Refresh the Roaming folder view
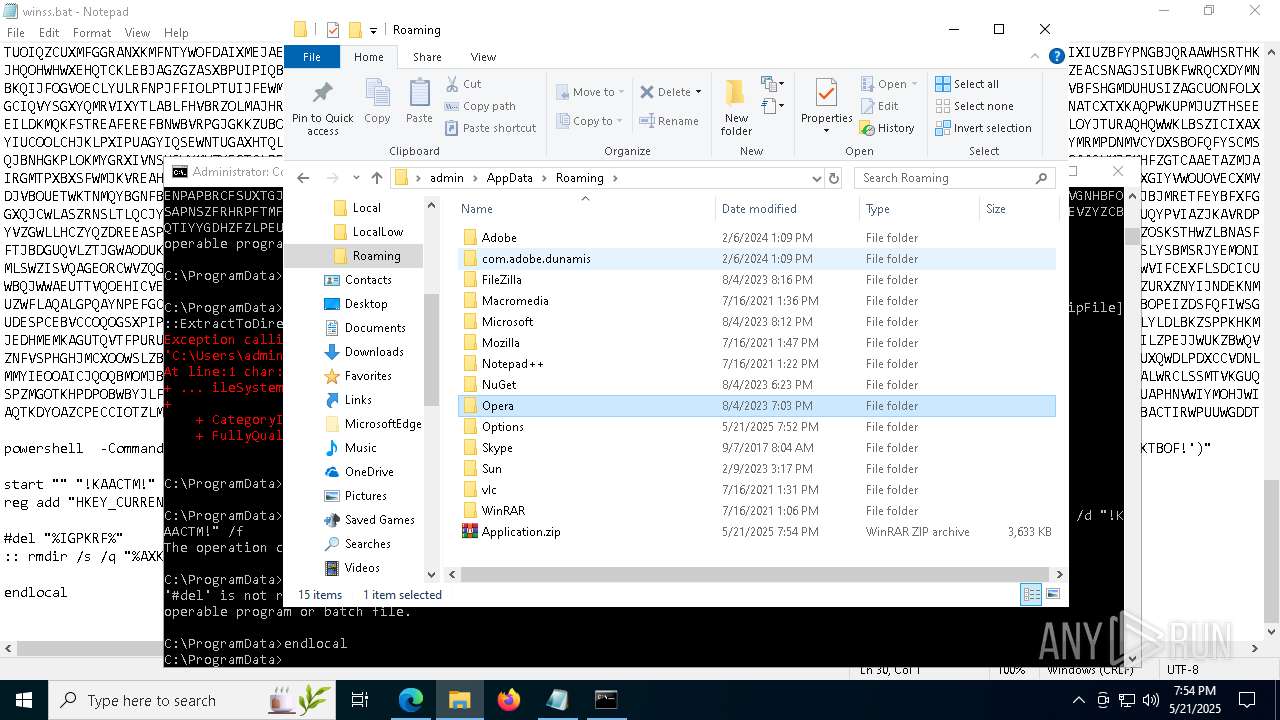 tap(834, 178)
